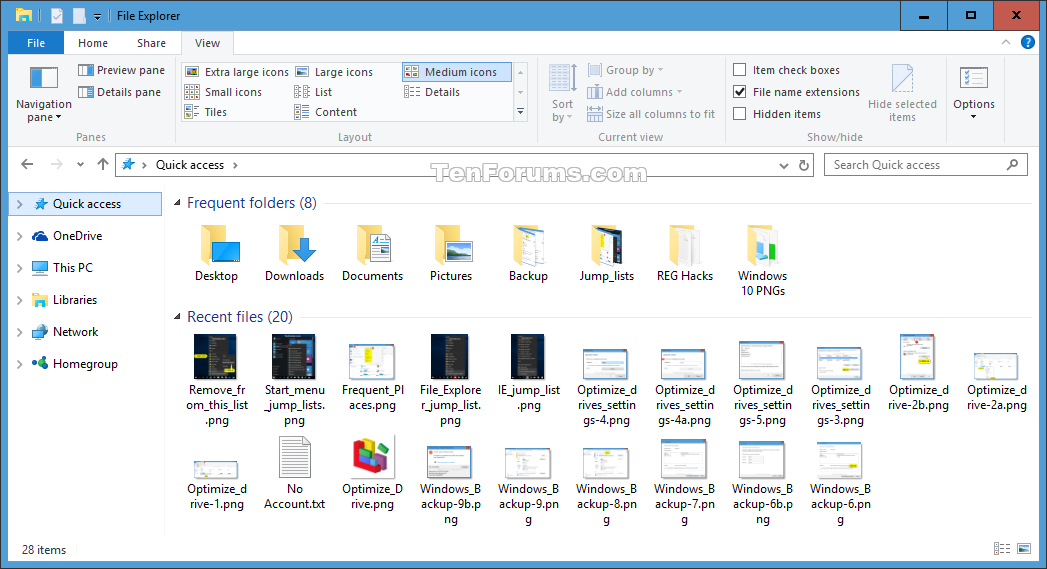The width and height of the screenshot is (1047, 569).
Task: Uncheck File name extensions
Action: pos(797,92)
